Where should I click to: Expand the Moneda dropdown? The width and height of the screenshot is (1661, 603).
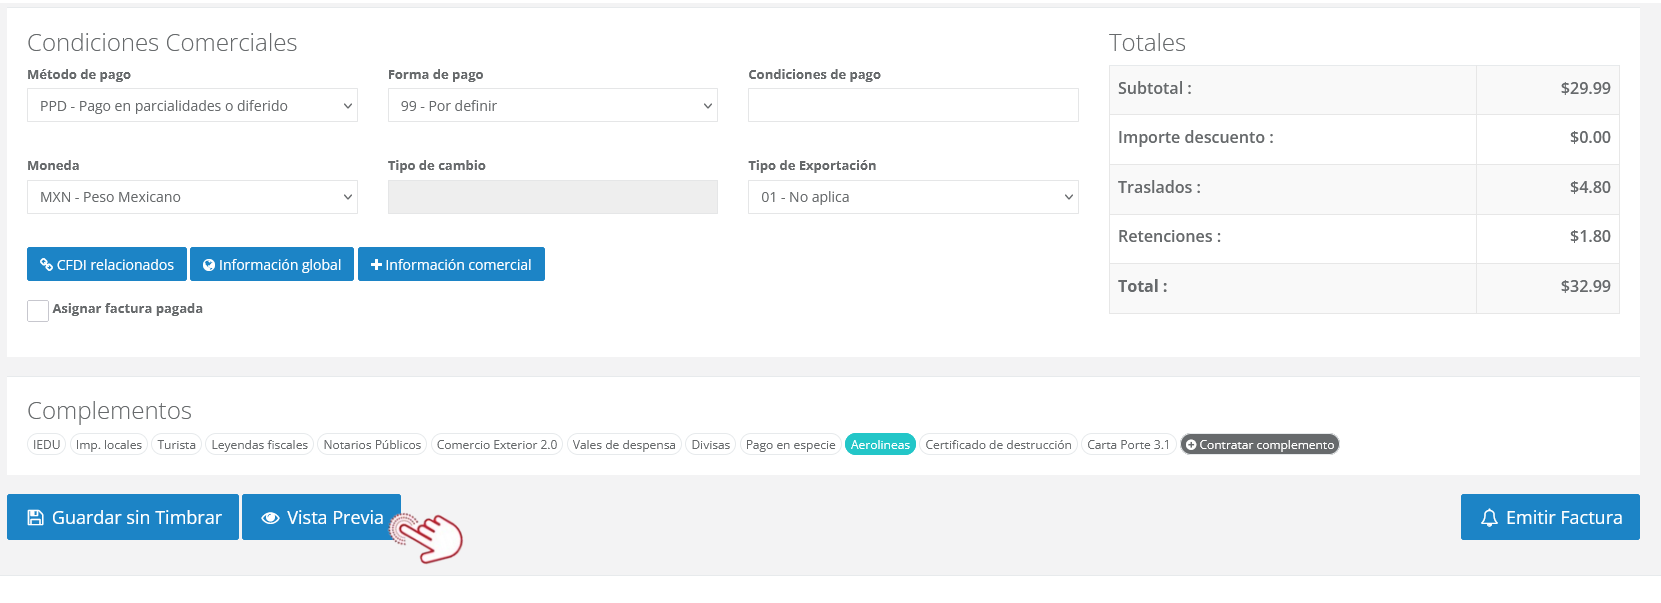click(192, 197)
